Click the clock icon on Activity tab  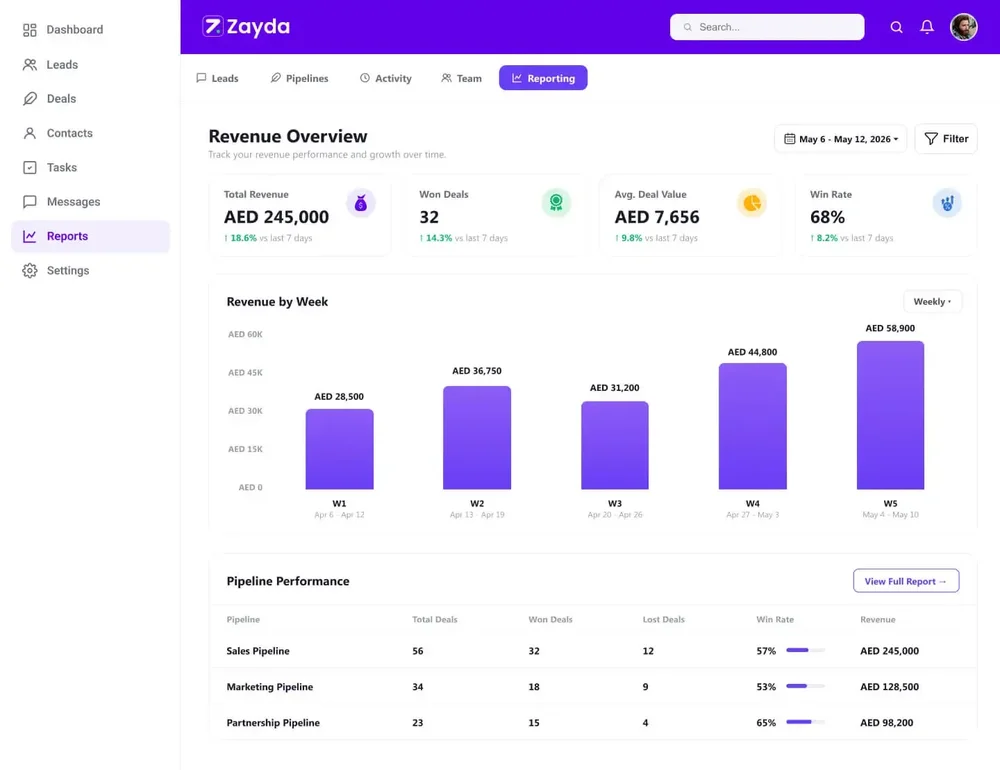(365, 78)
